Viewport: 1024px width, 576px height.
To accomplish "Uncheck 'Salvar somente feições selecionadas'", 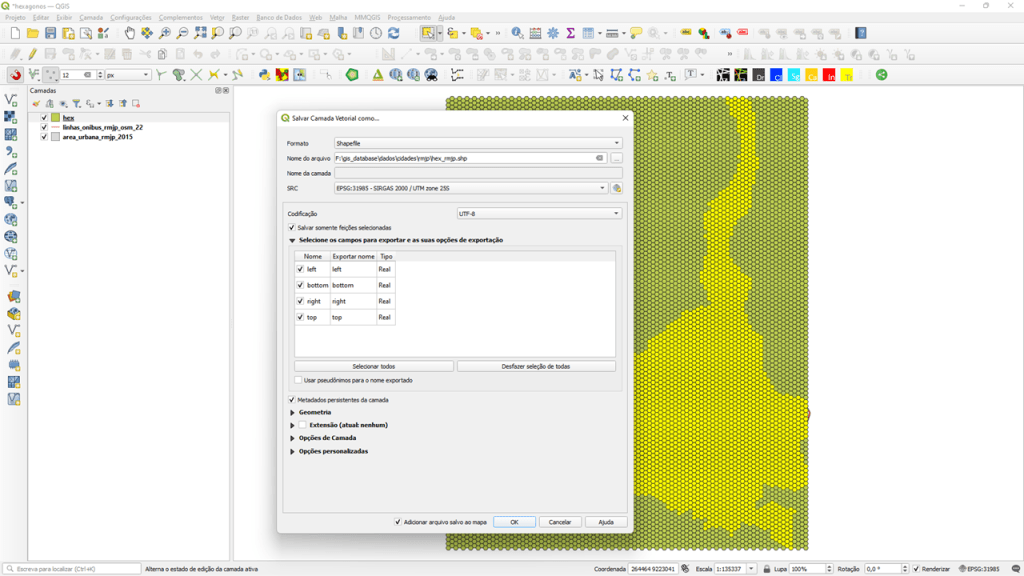I will coord(292,228).
